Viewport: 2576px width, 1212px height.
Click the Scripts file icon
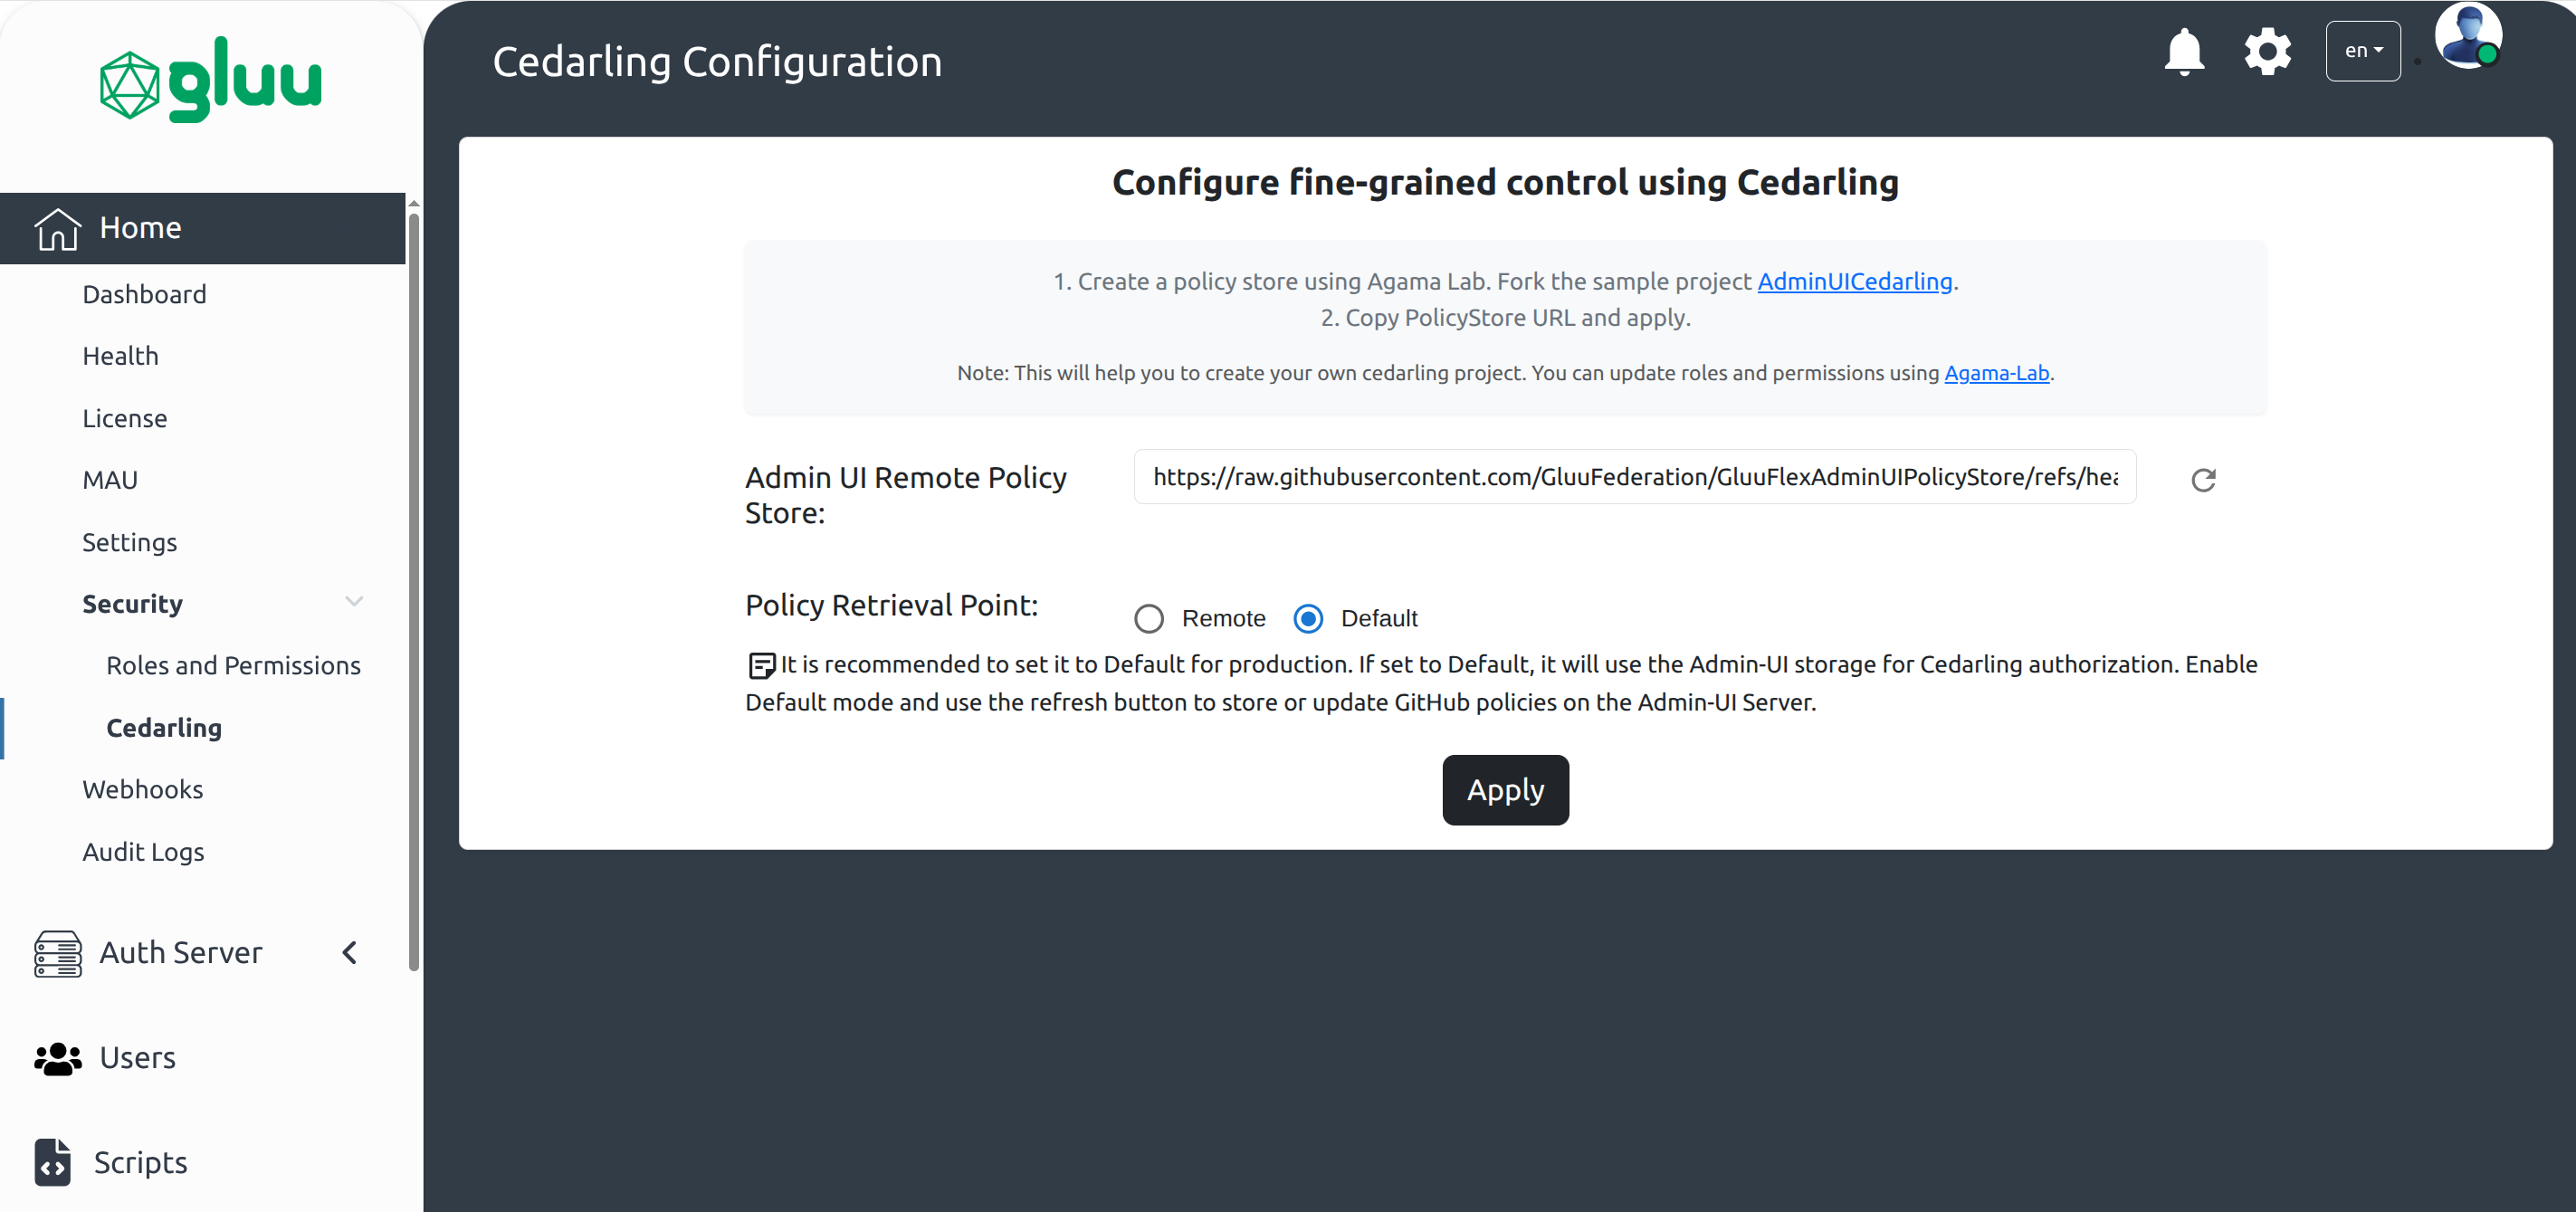point(53,1162)
